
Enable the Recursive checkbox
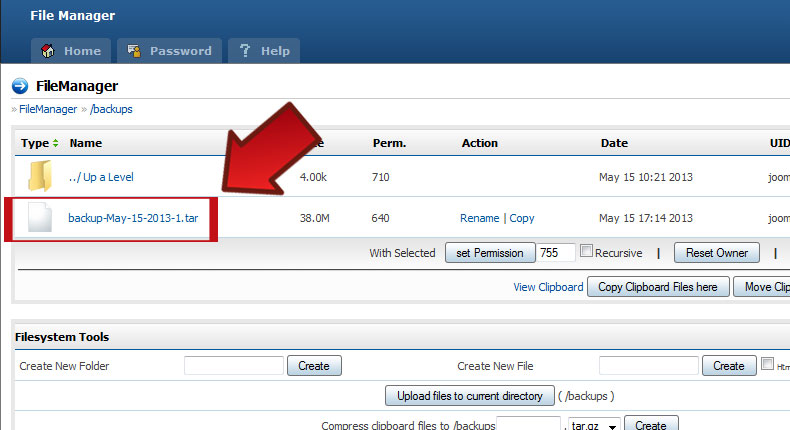point(587,252)
